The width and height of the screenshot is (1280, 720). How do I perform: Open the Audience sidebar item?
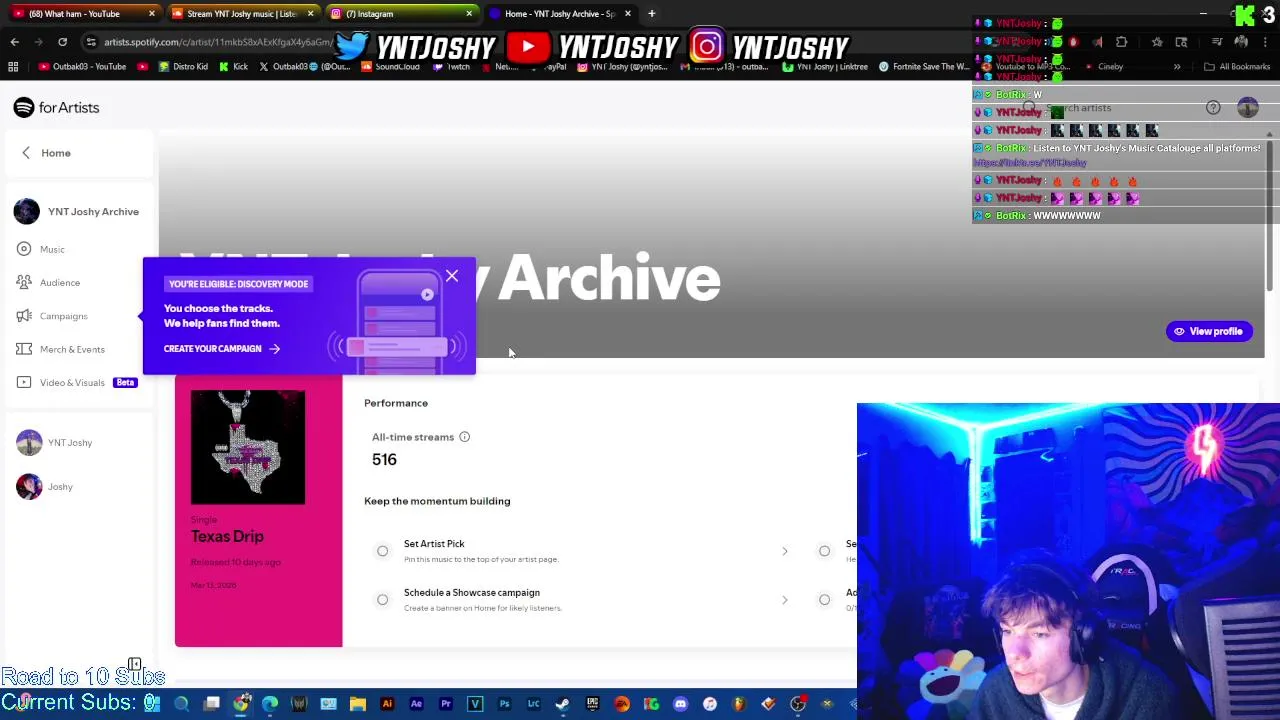click(59, 282)
